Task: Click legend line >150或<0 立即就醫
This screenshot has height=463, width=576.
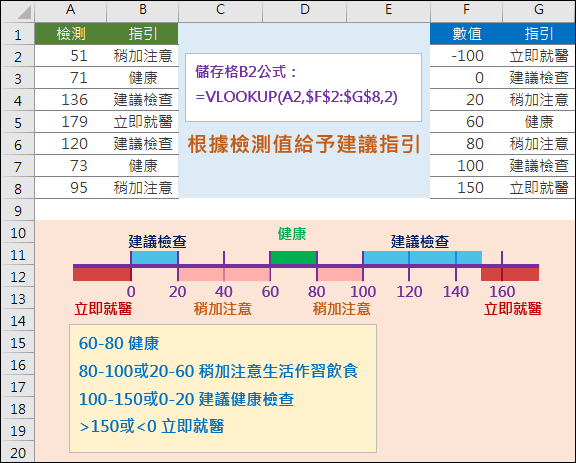Action: click(x=151, y=427)
